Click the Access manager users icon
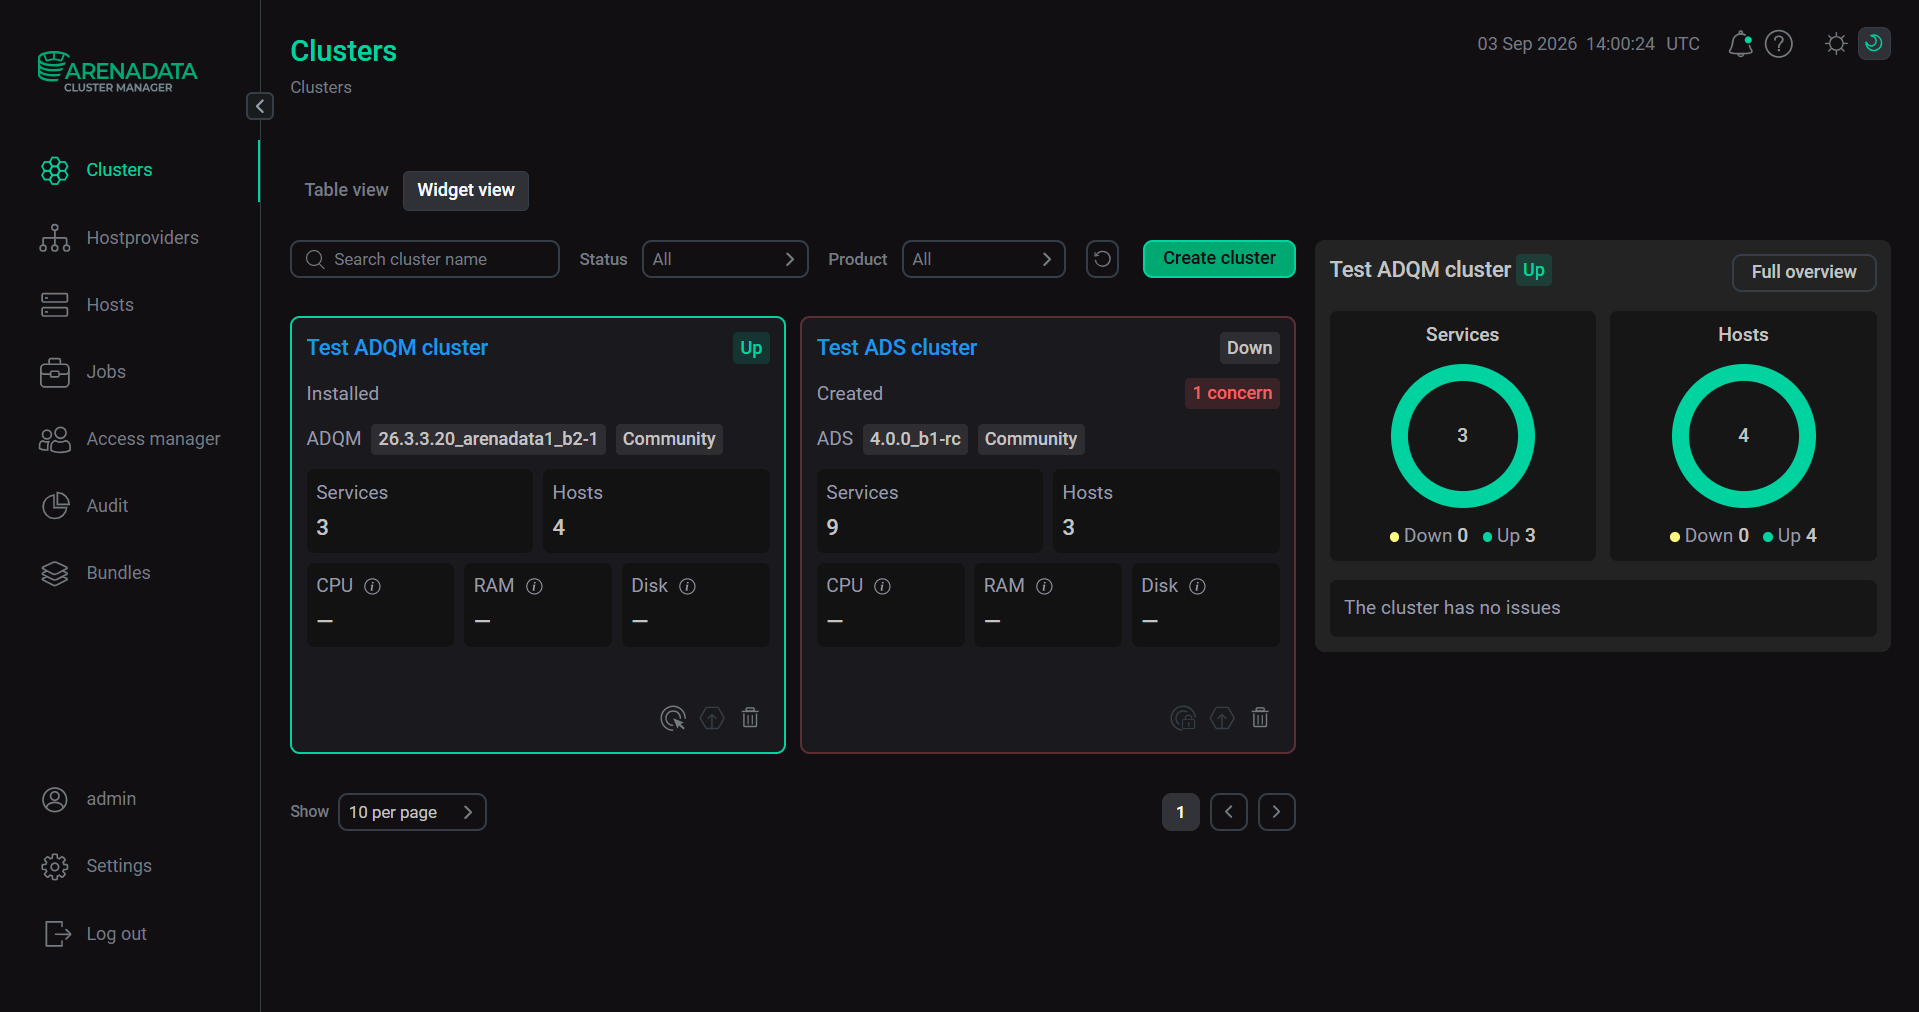Viewport: 1919px width, 1012px height. (55, 440)
